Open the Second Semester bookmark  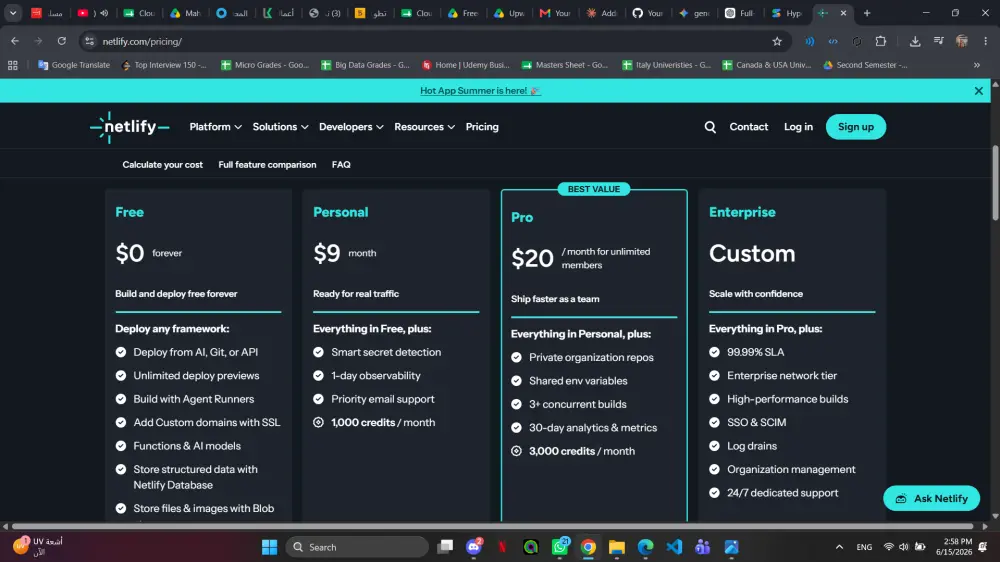coord(865,65)
